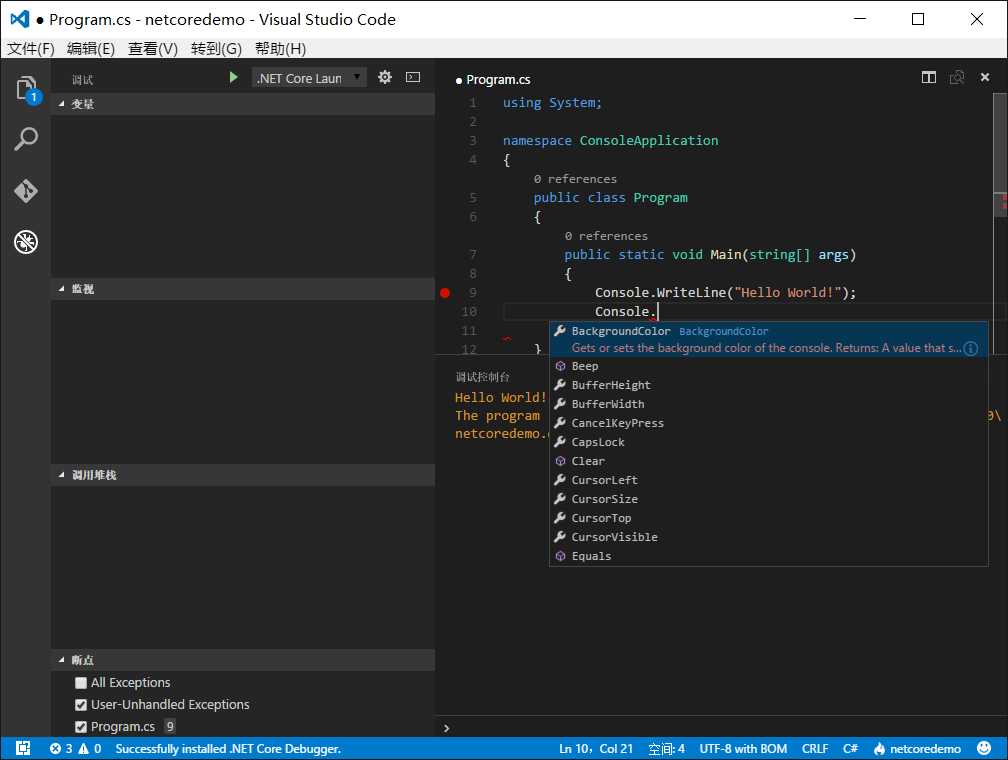
Task: Click the ConsoleApplication namespace name
Action: [649, 141]
